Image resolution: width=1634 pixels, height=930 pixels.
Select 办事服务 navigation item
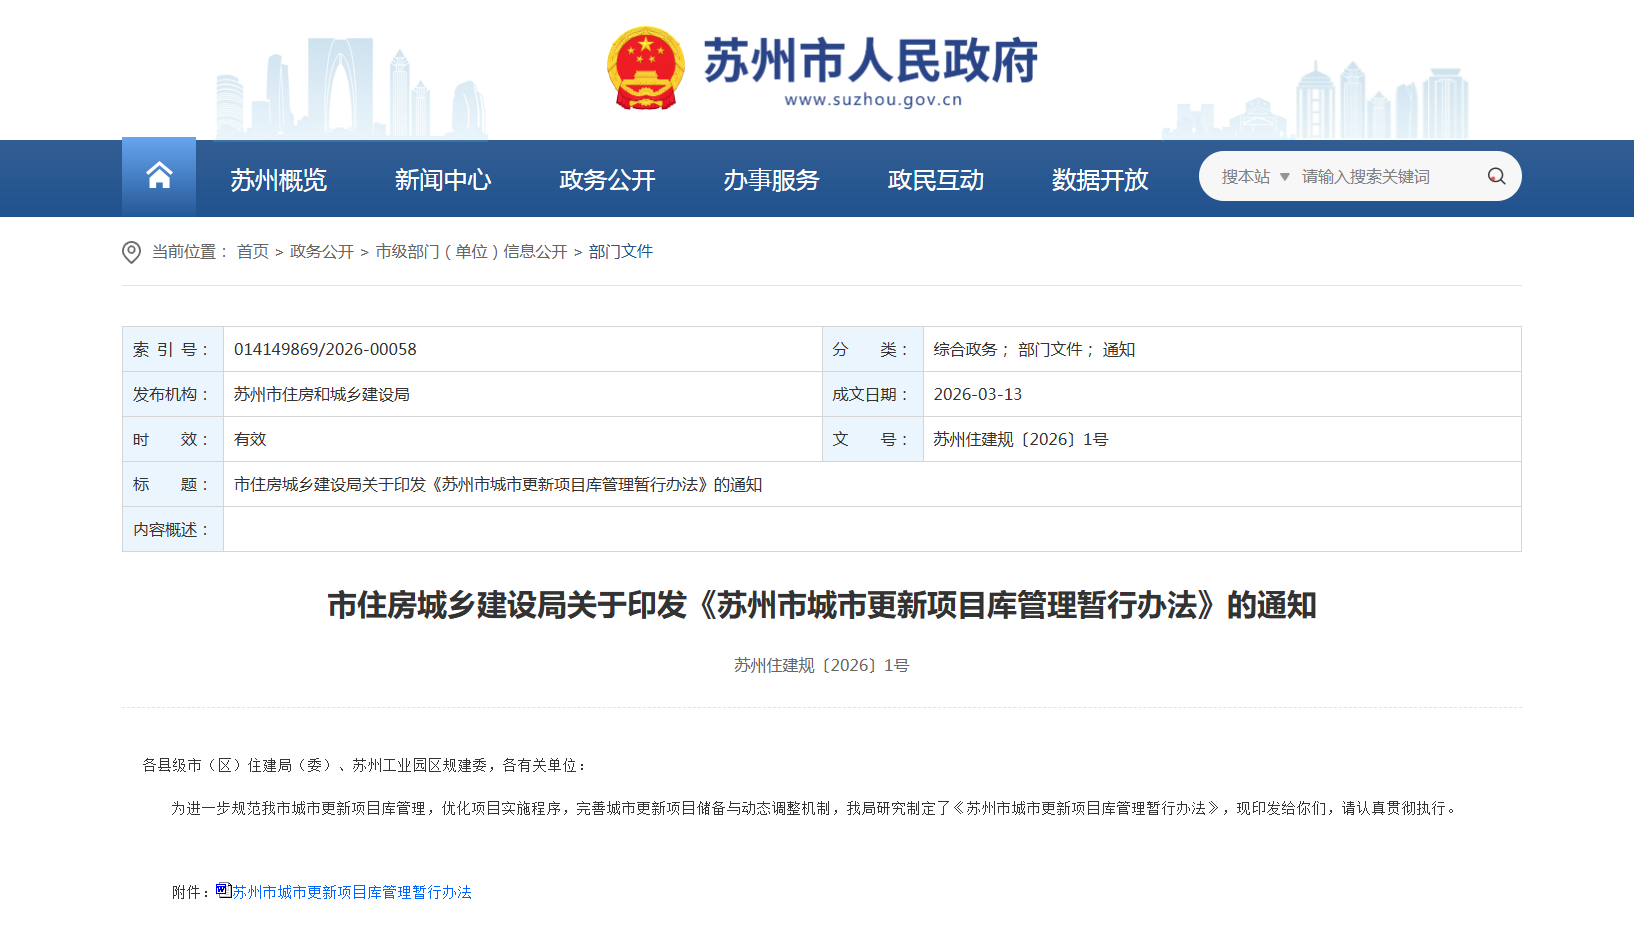[771, 180]
